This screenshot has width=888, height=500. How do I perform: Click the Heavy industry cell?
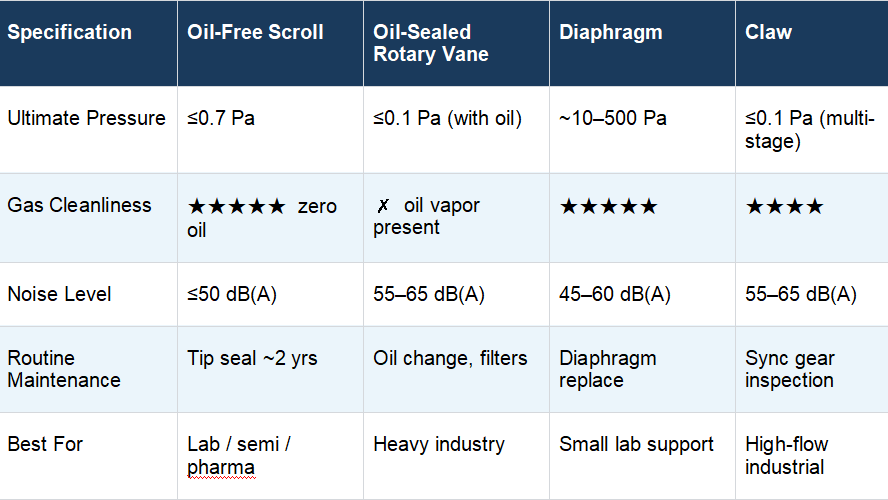(x=456, y=456)
